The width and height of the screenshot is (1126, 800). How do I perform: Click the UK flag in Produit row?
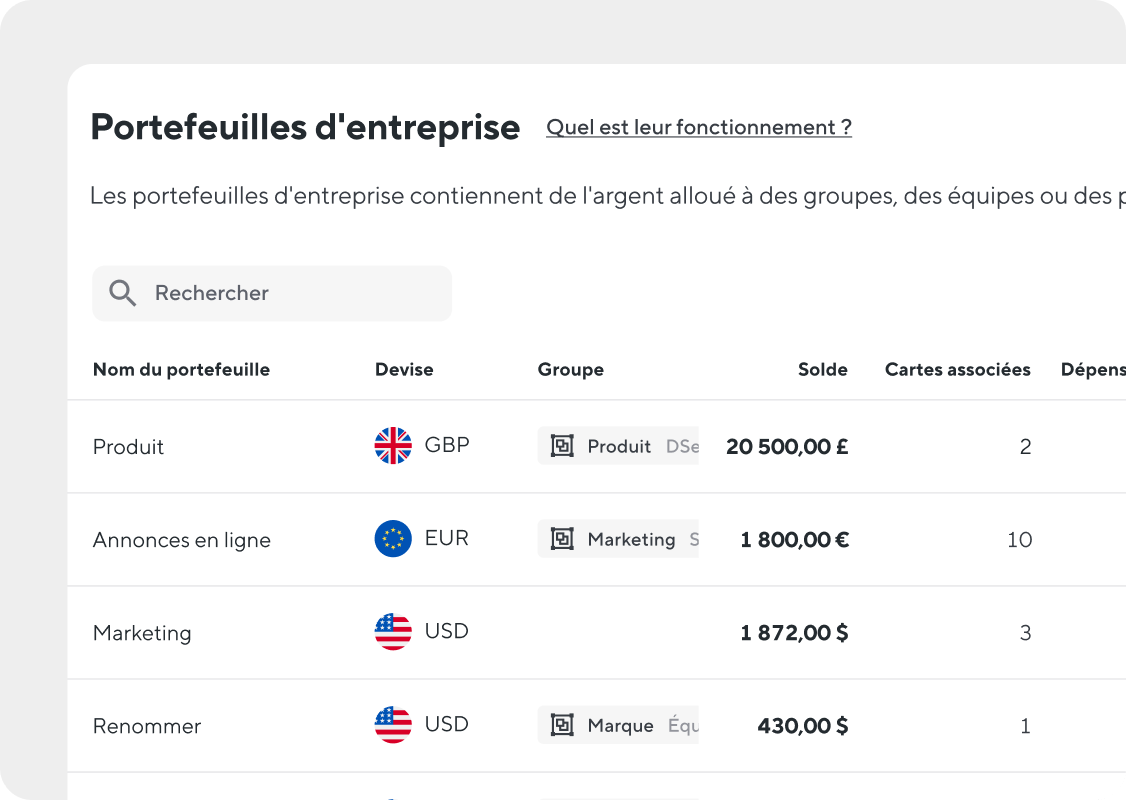393,446
